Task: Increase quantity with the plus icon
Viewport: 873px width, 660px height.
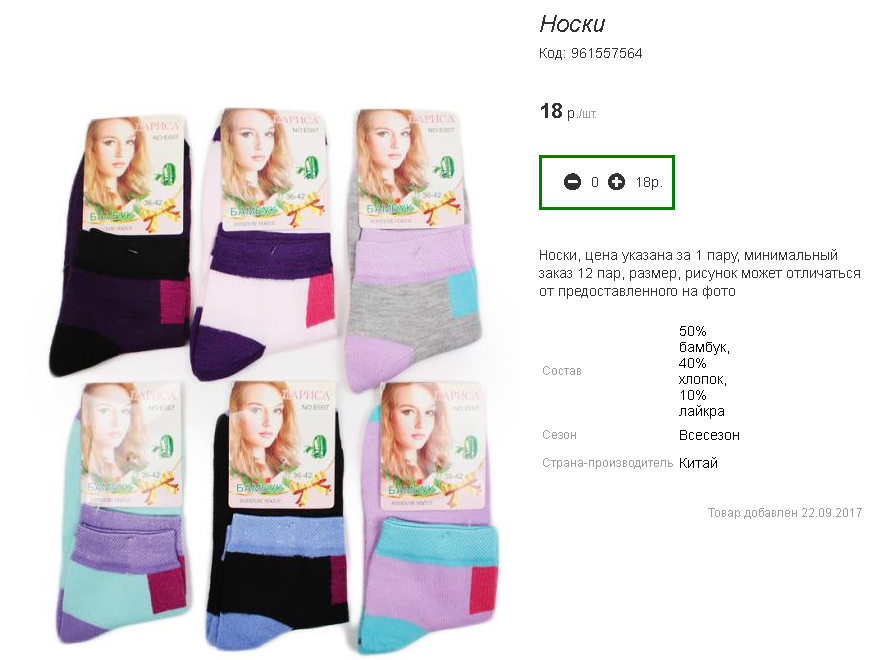Action: coord(616,182)
